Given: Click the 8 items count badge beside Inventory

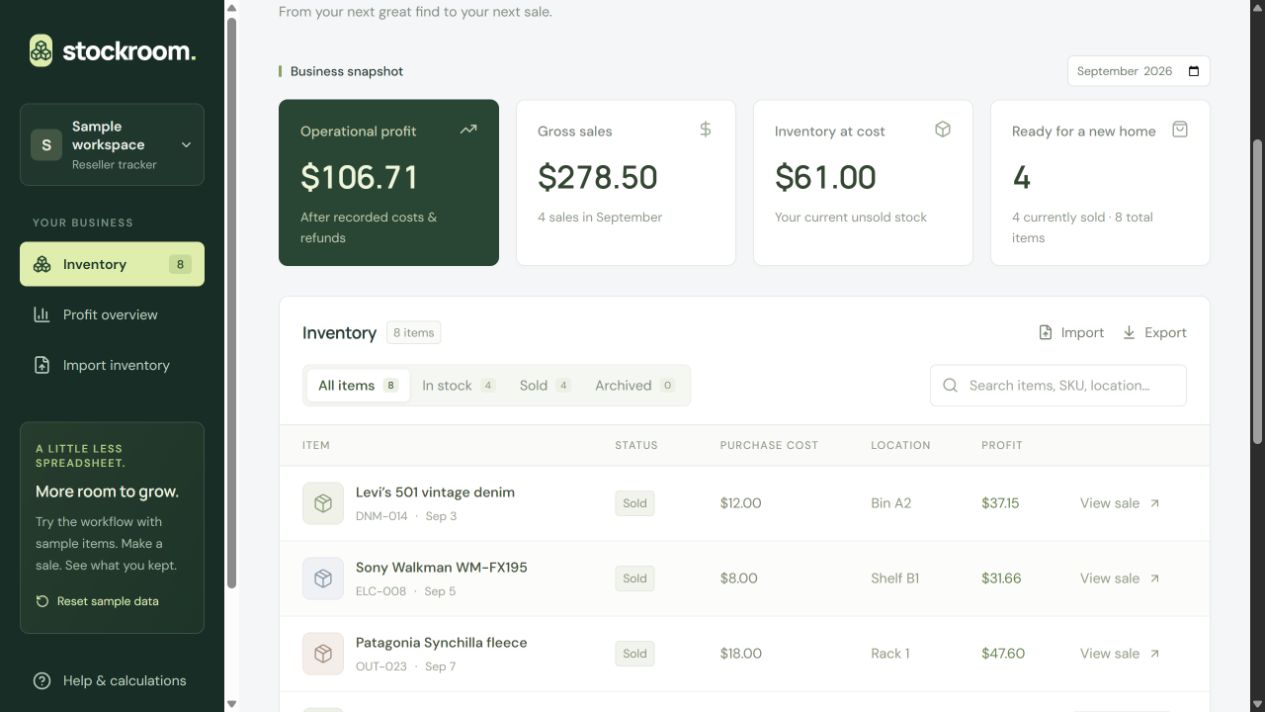Looking at the screenshot, I should tap(414, 333).
